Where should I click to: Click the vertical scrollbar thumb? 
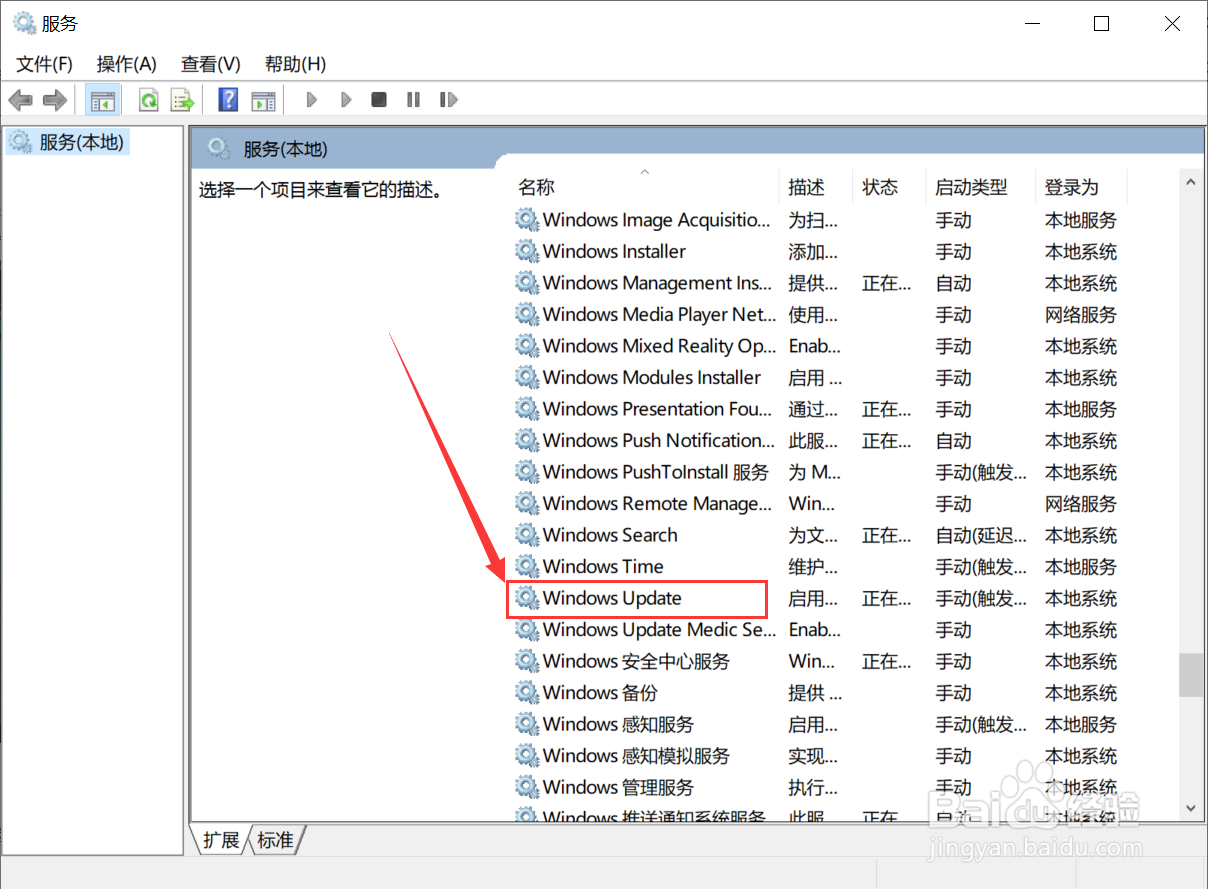coord(1190,675)
